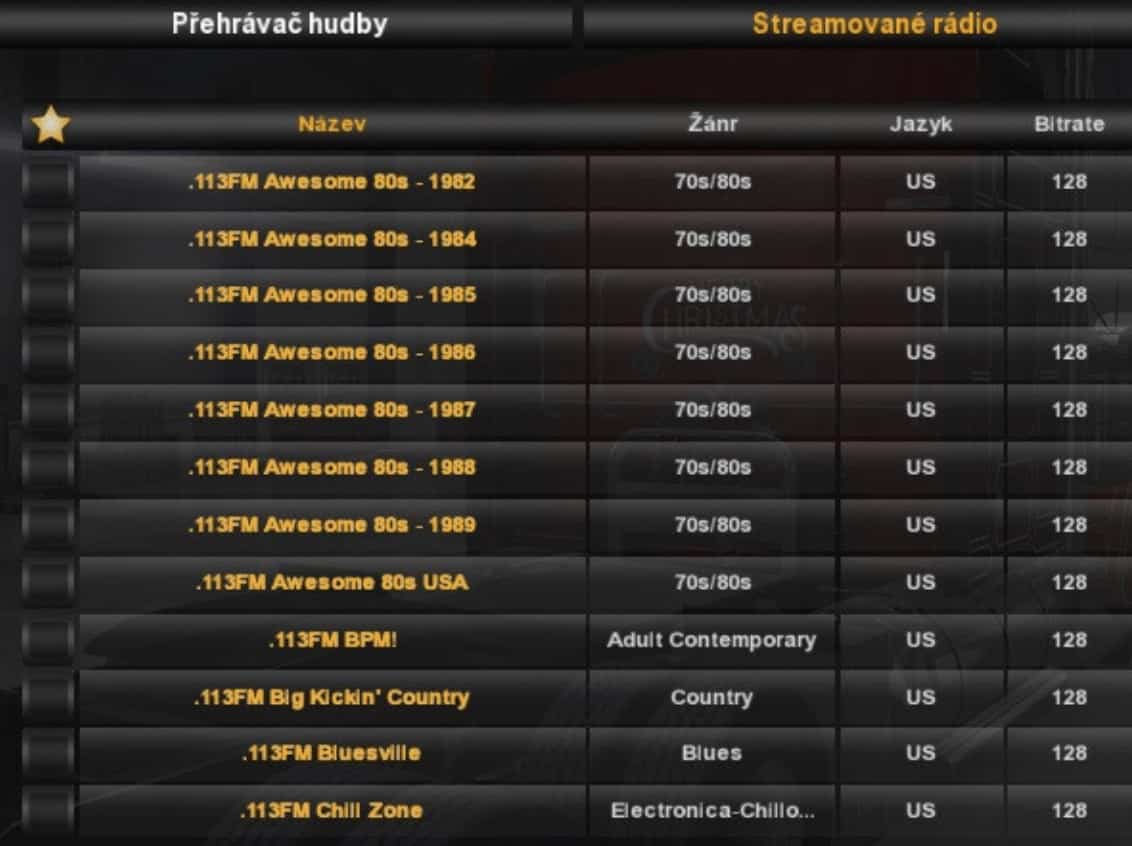
Task: Click the truncated Electronica-Chillo... genre cell
Action: (x=712, y=811)
